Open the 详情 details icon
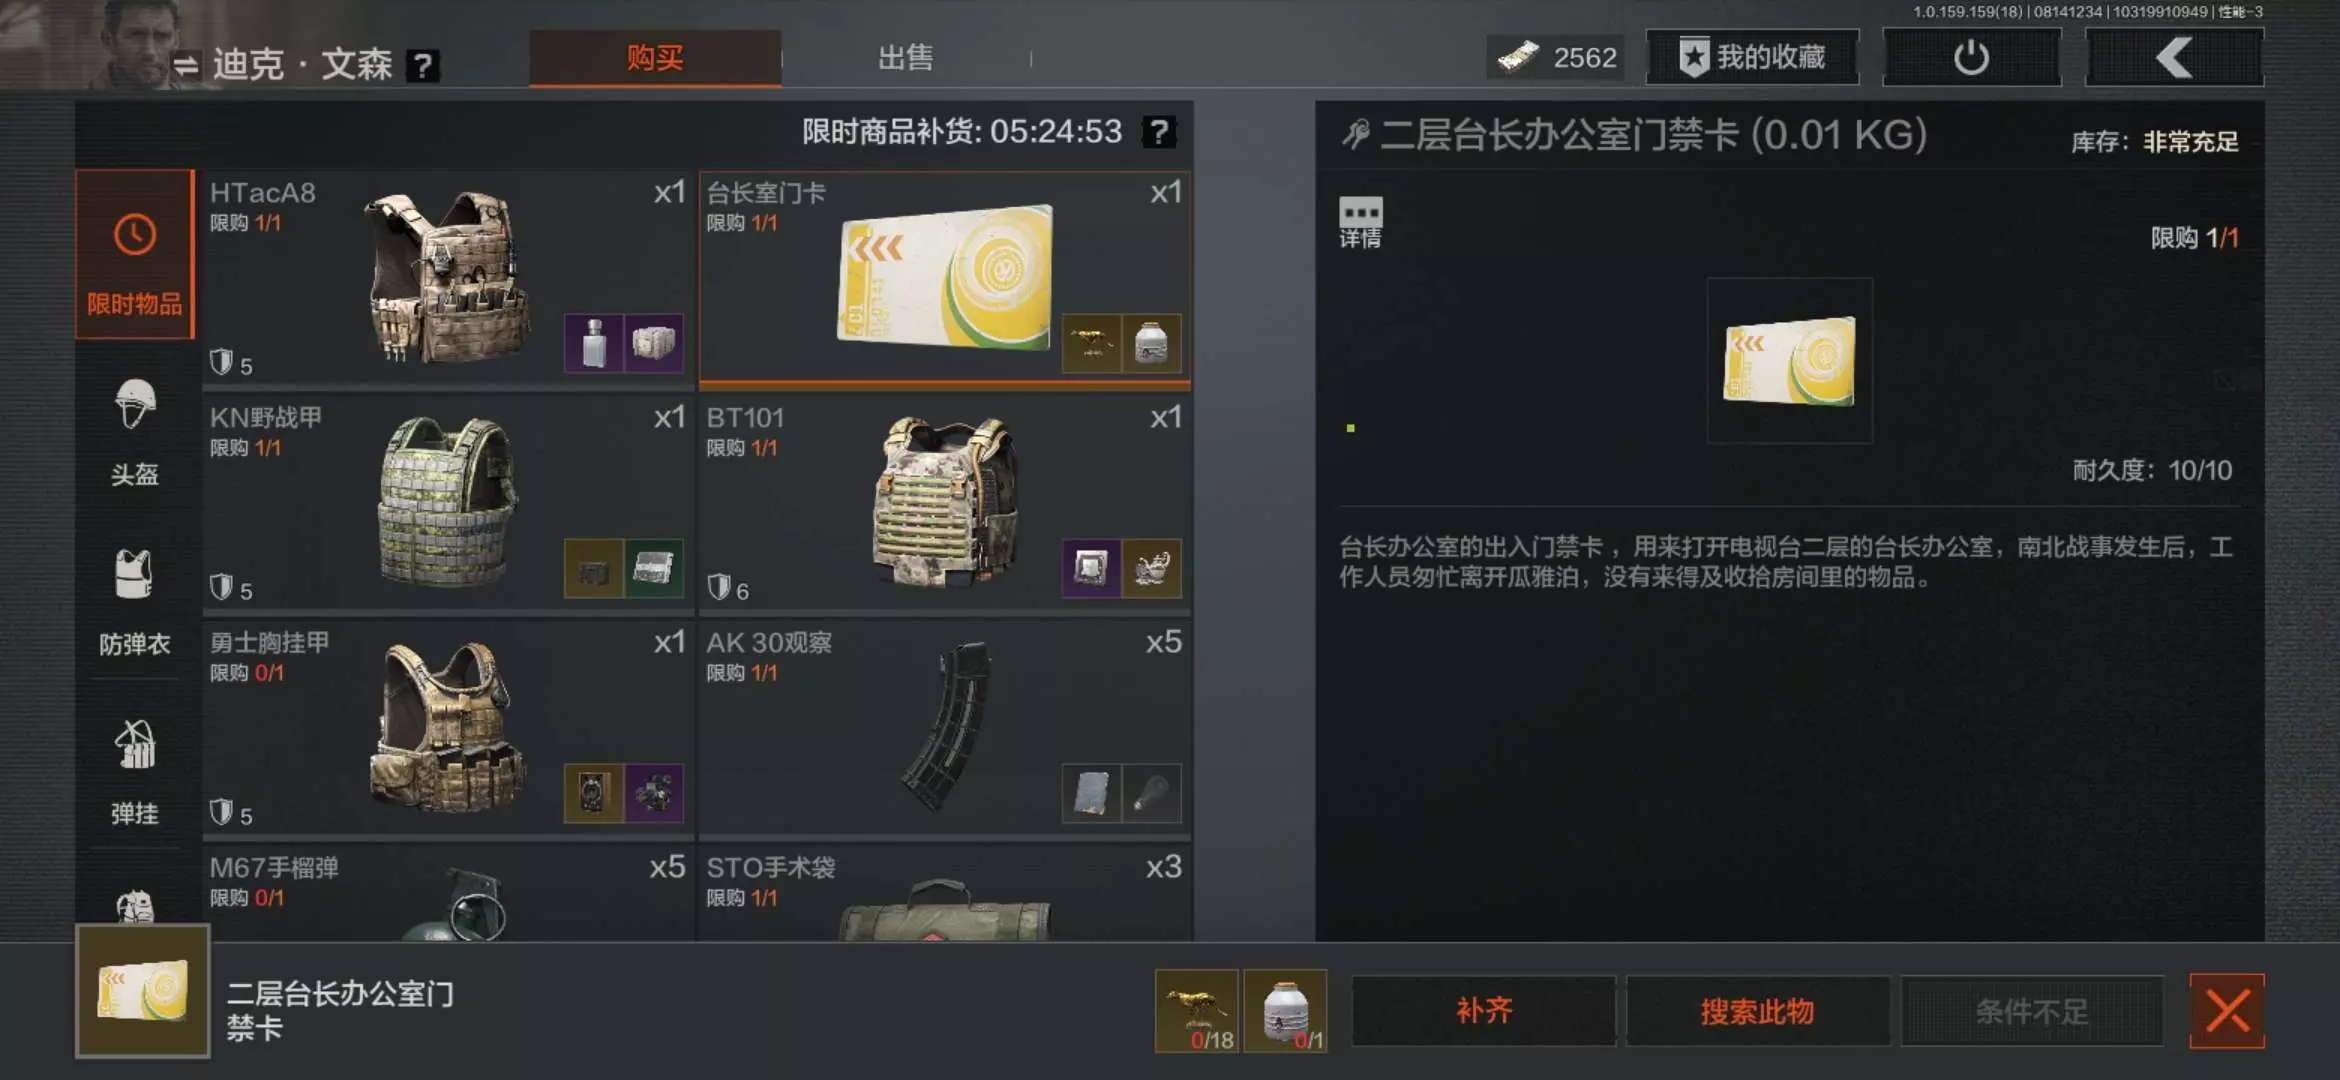The height and width of the screenshot is (1080, 2340). pos(1360,222)
